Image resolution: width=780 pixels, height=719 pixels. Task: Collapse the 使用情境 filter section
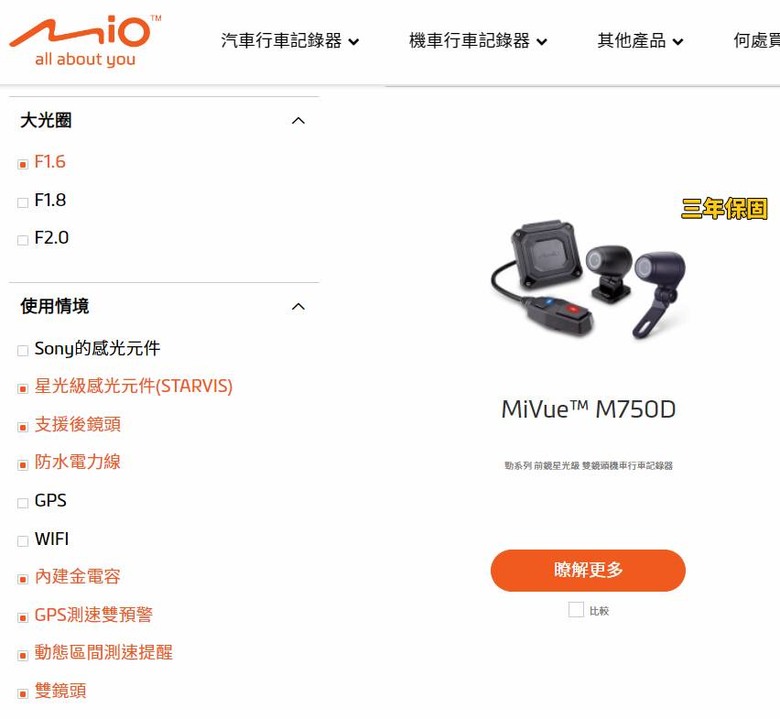click(298, 307)
